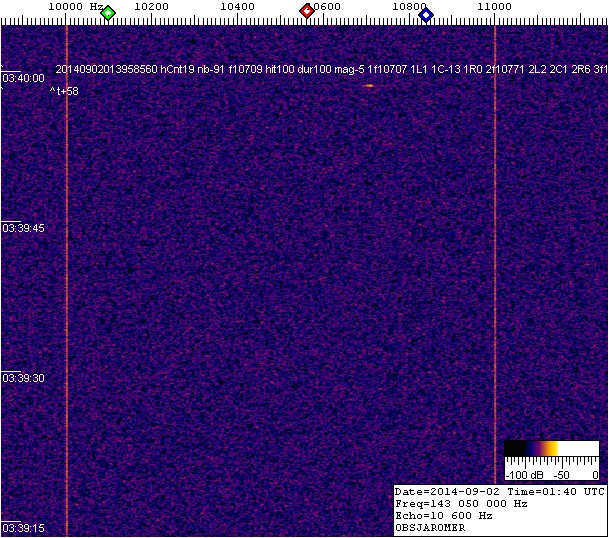The image size is (609, 538).
Task: Click the 03:39:15 time axis label
Action: [x=23, y=528]
